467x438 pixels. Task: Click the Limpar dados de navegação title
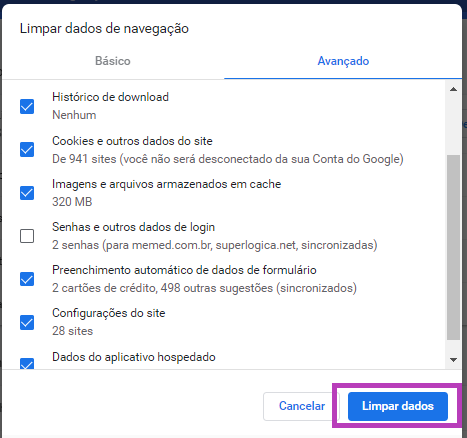(x=104, y=29)
